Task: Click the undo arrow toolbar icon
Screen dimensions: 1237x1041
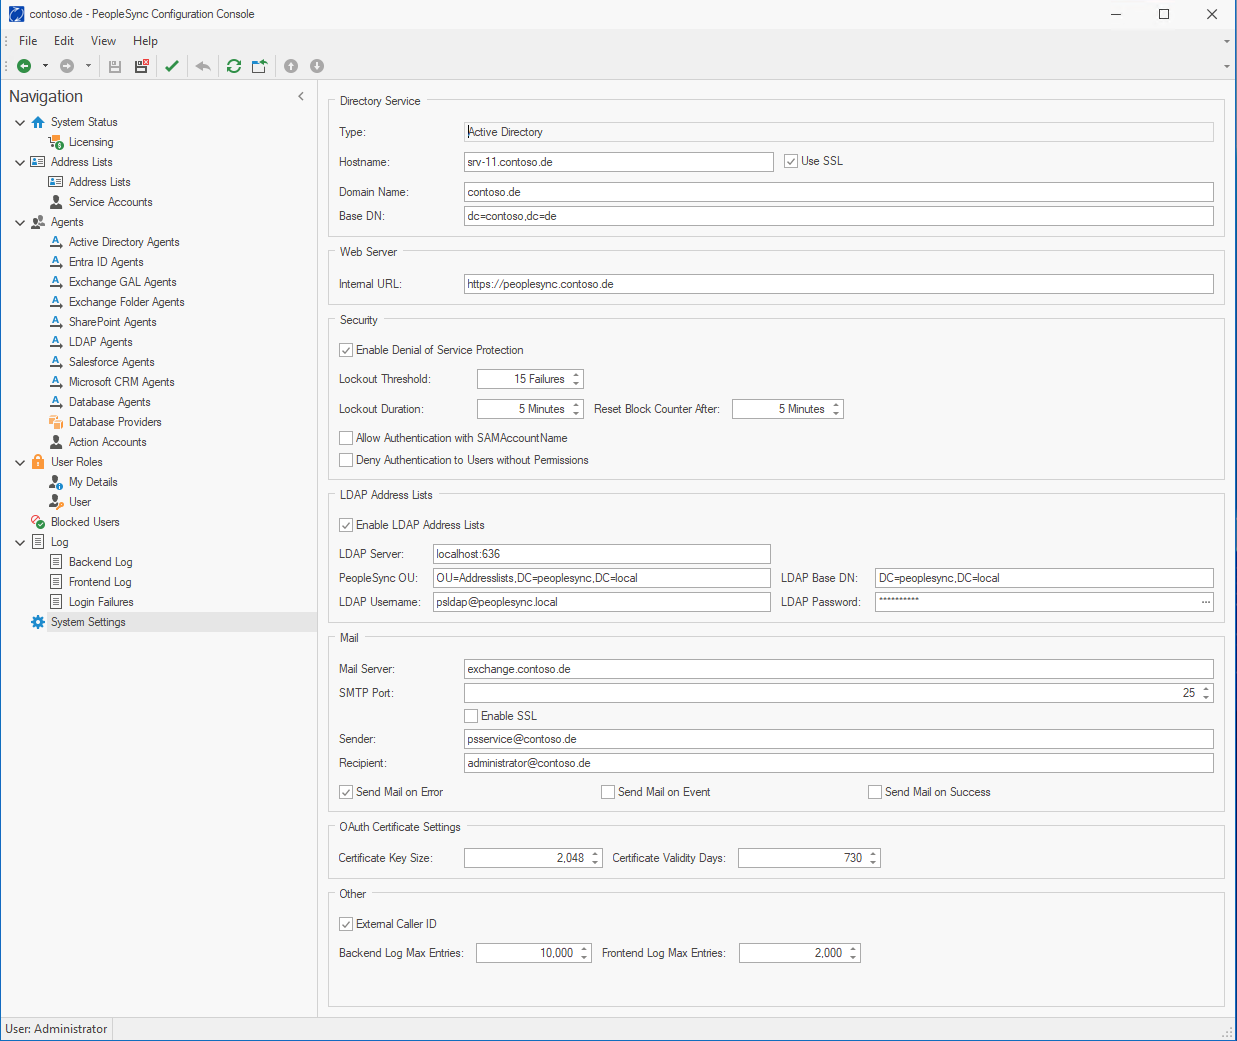Action: [203, 66]
